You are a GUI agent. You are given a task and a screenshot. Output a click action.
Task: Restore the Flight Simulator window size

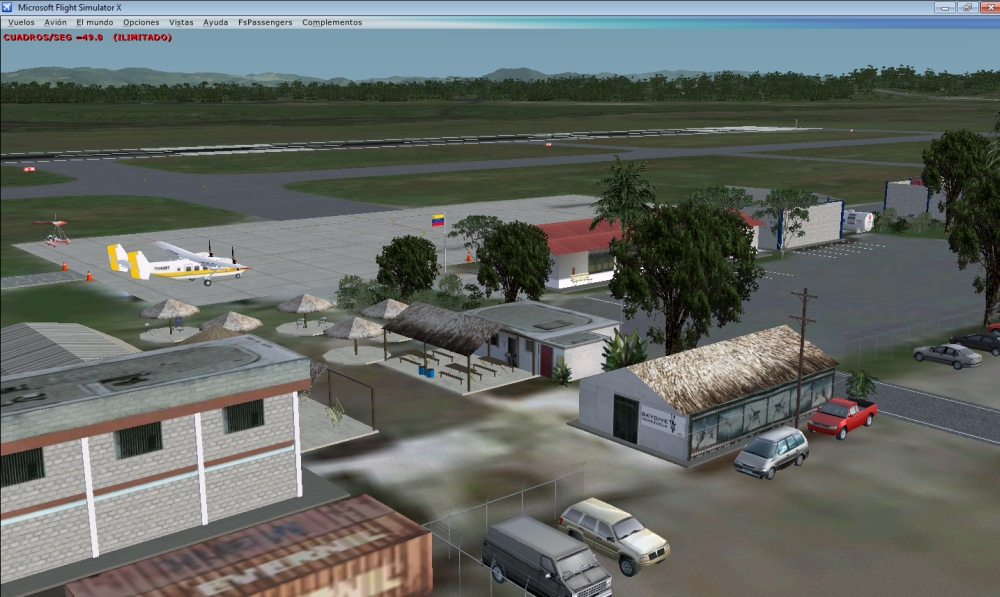(x=967, y=8)
